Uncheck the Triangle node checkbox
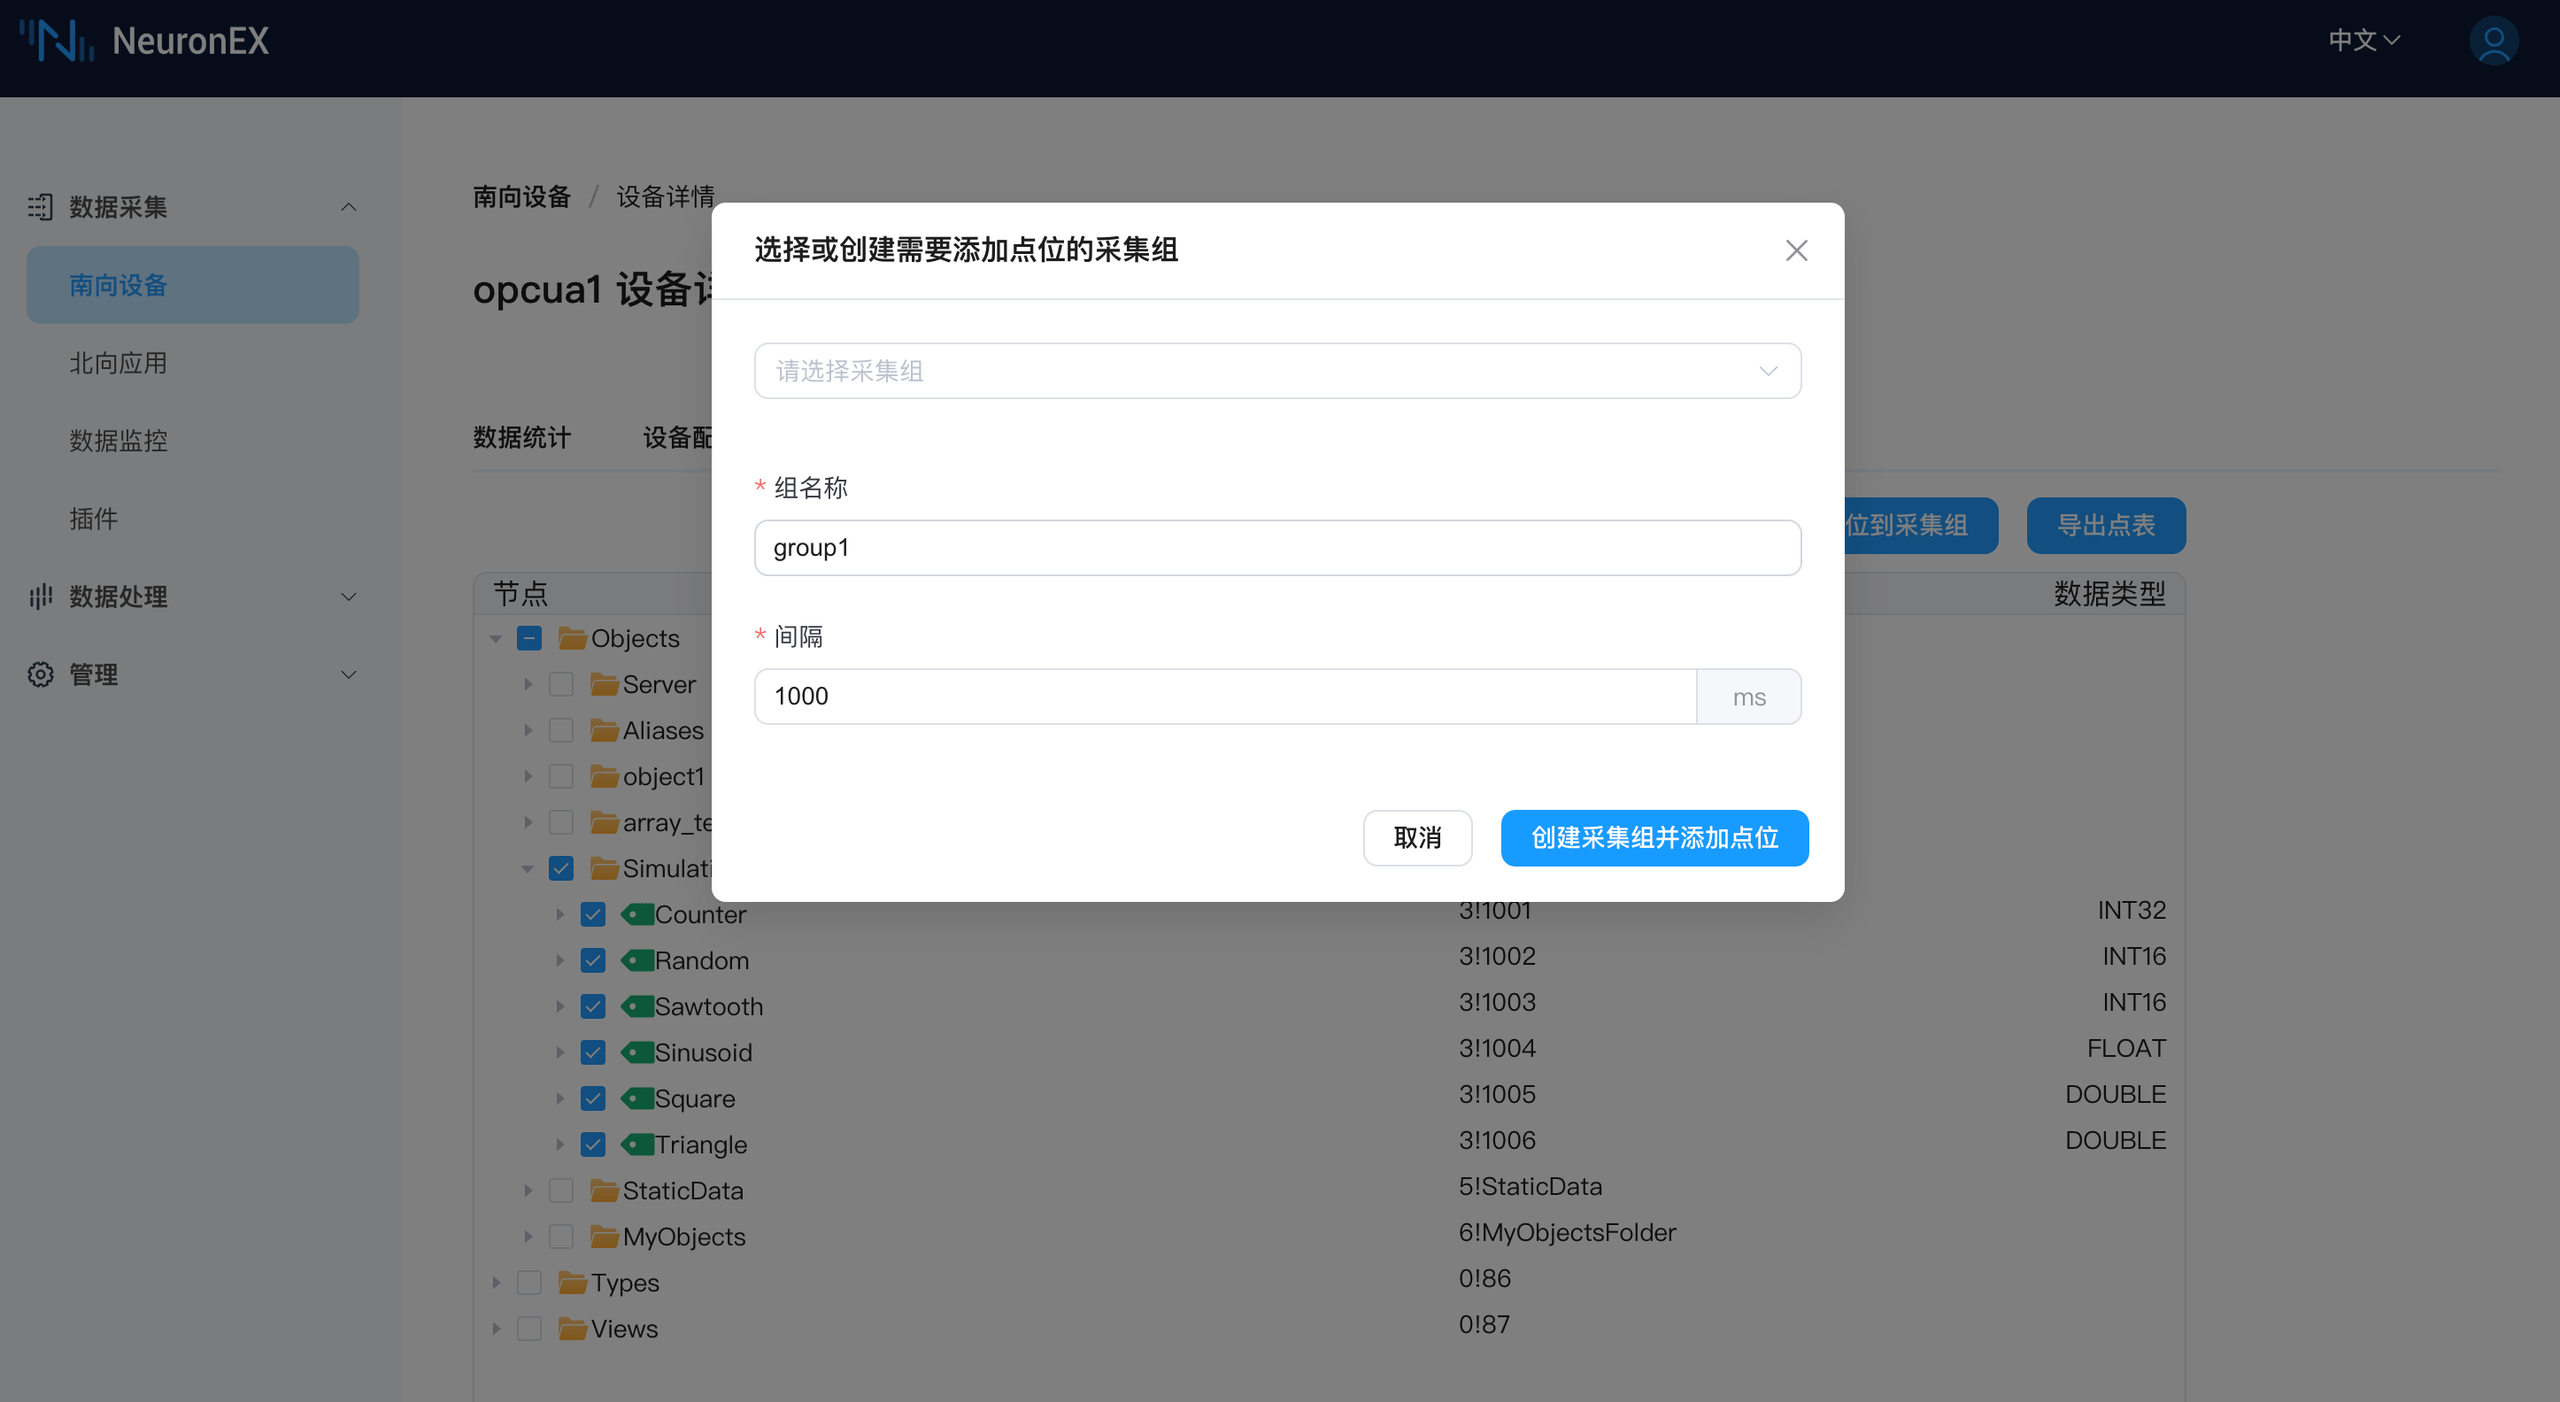2560x1402 pixels. pos(592,1143)
